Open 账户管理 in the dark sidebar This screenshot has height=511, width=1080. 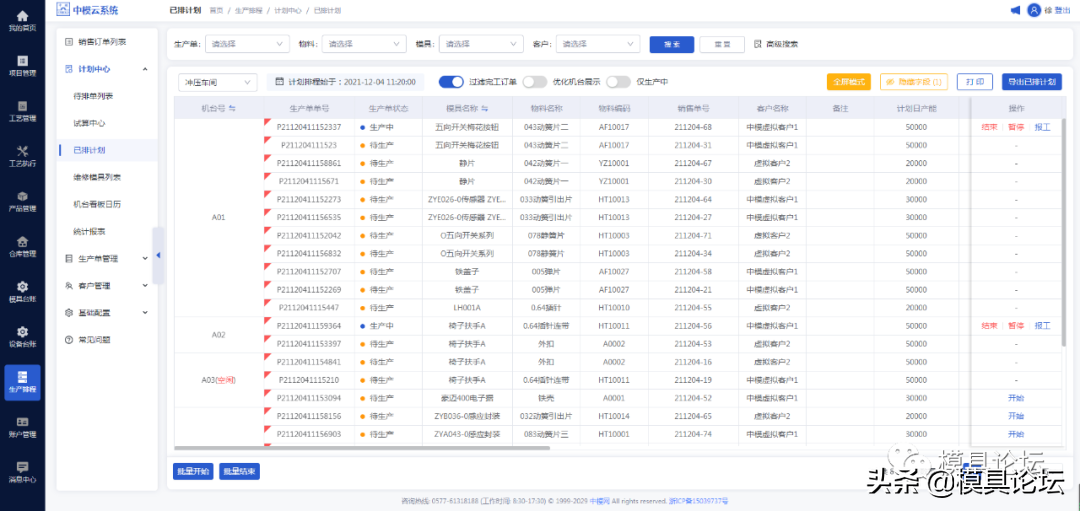tap(22, 427)
